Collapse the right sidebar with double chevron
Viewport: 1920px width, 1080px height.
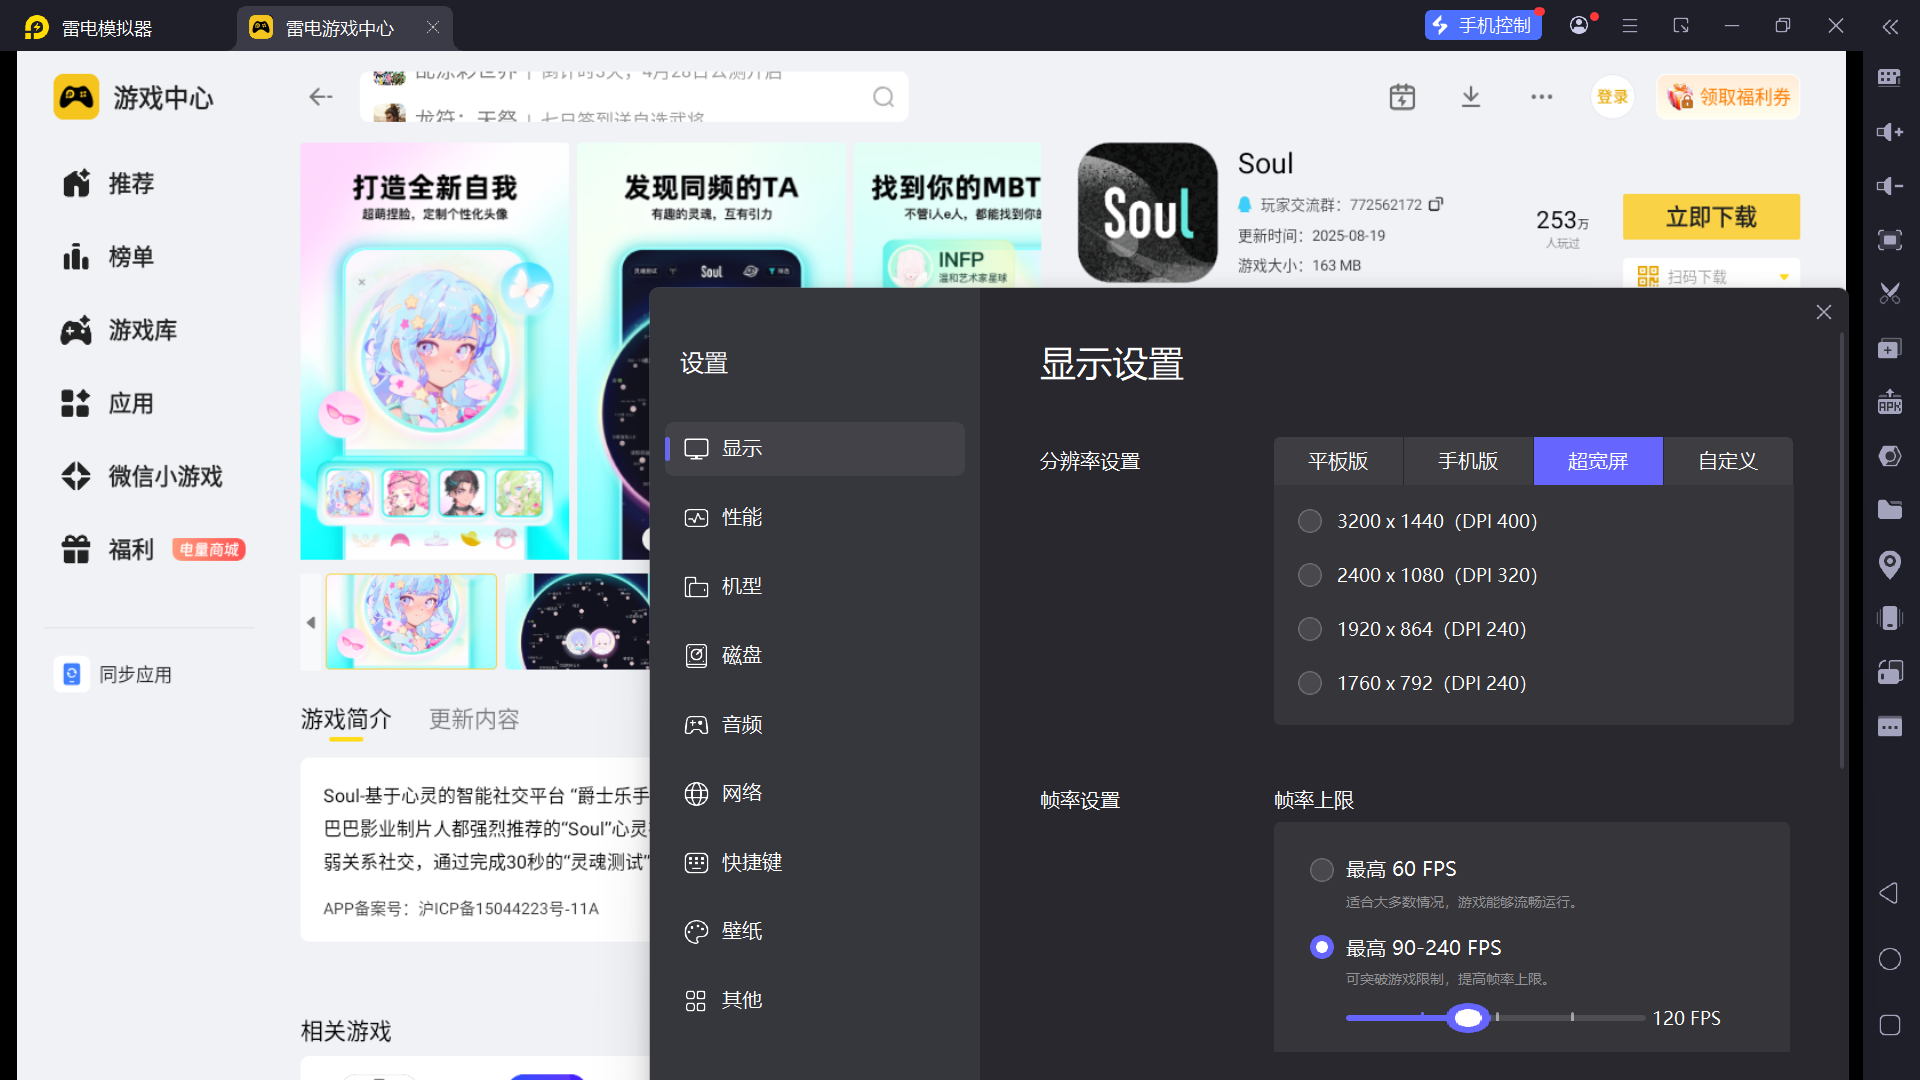pos(1889,27)
